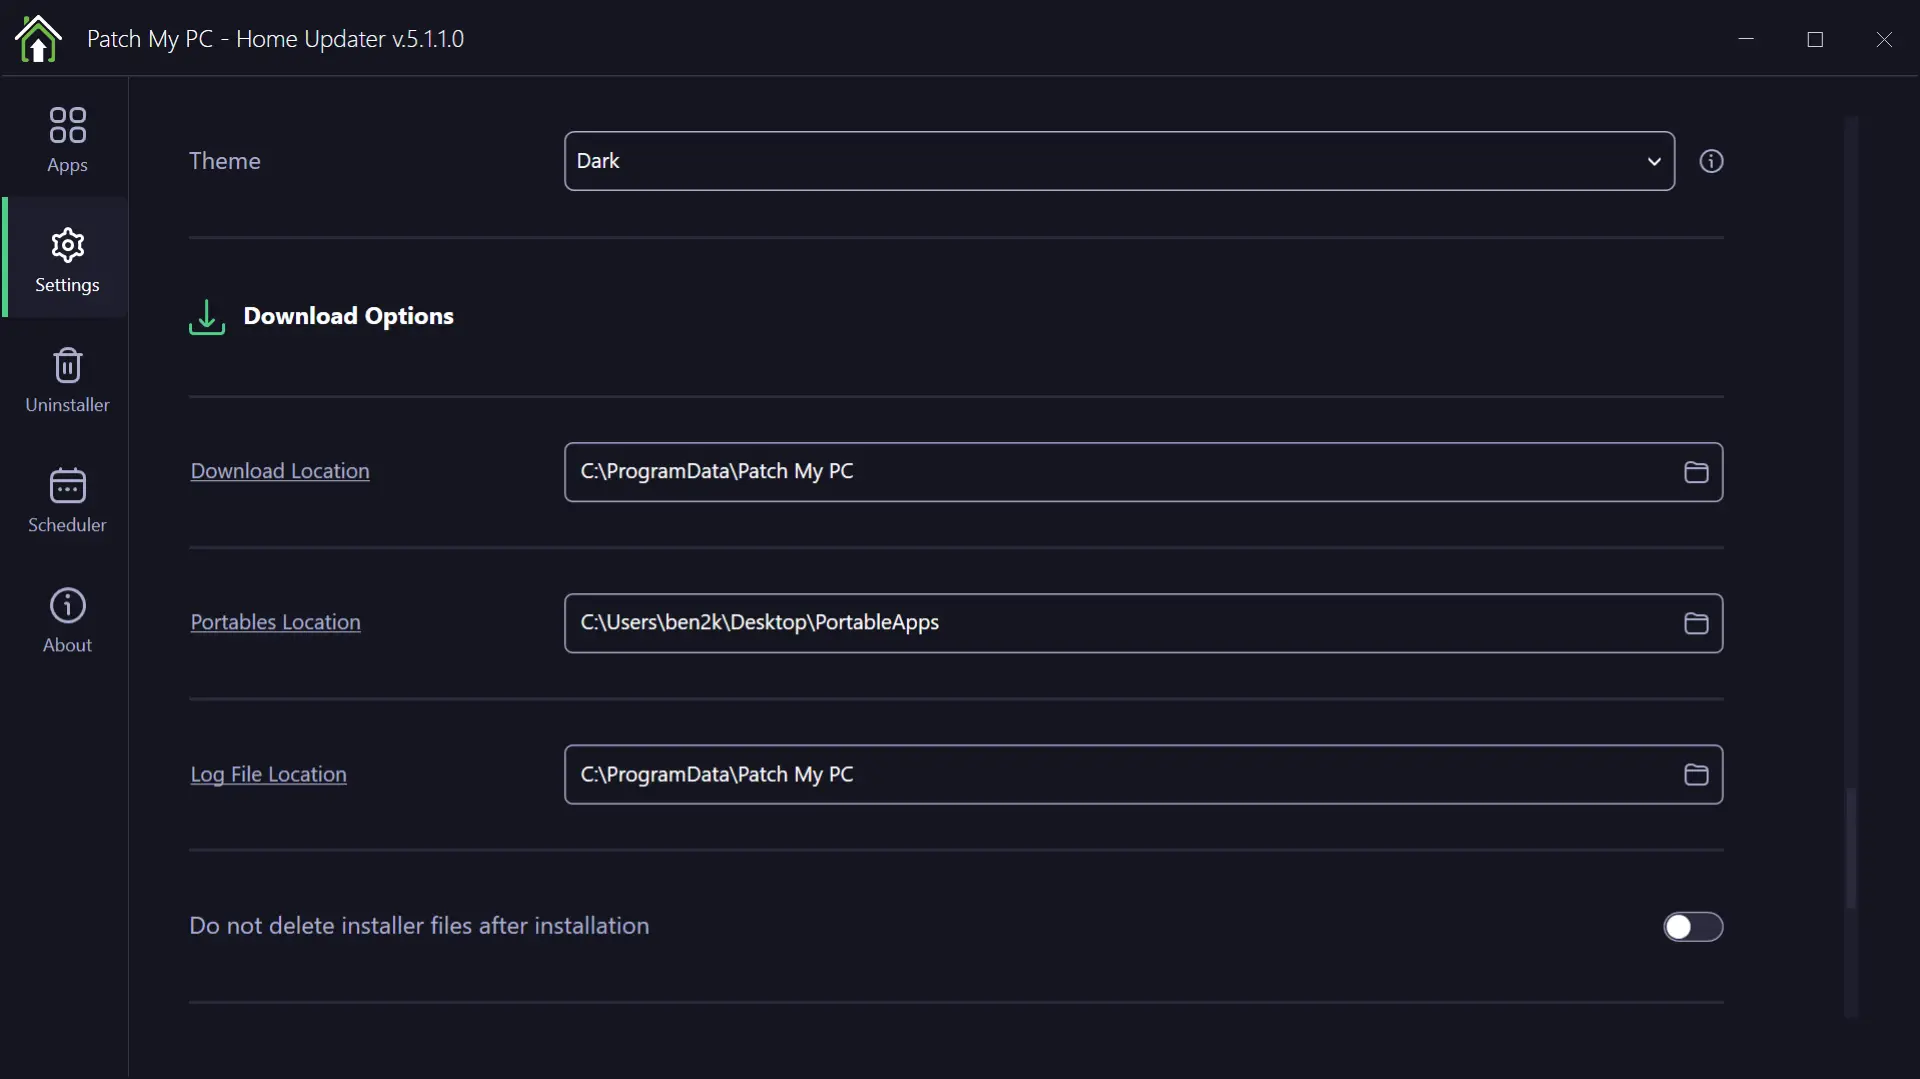Browse folder for Portables Location
This screenshot has width=1920, height=1079.
pyautogui.click(x=1696, y=623)
